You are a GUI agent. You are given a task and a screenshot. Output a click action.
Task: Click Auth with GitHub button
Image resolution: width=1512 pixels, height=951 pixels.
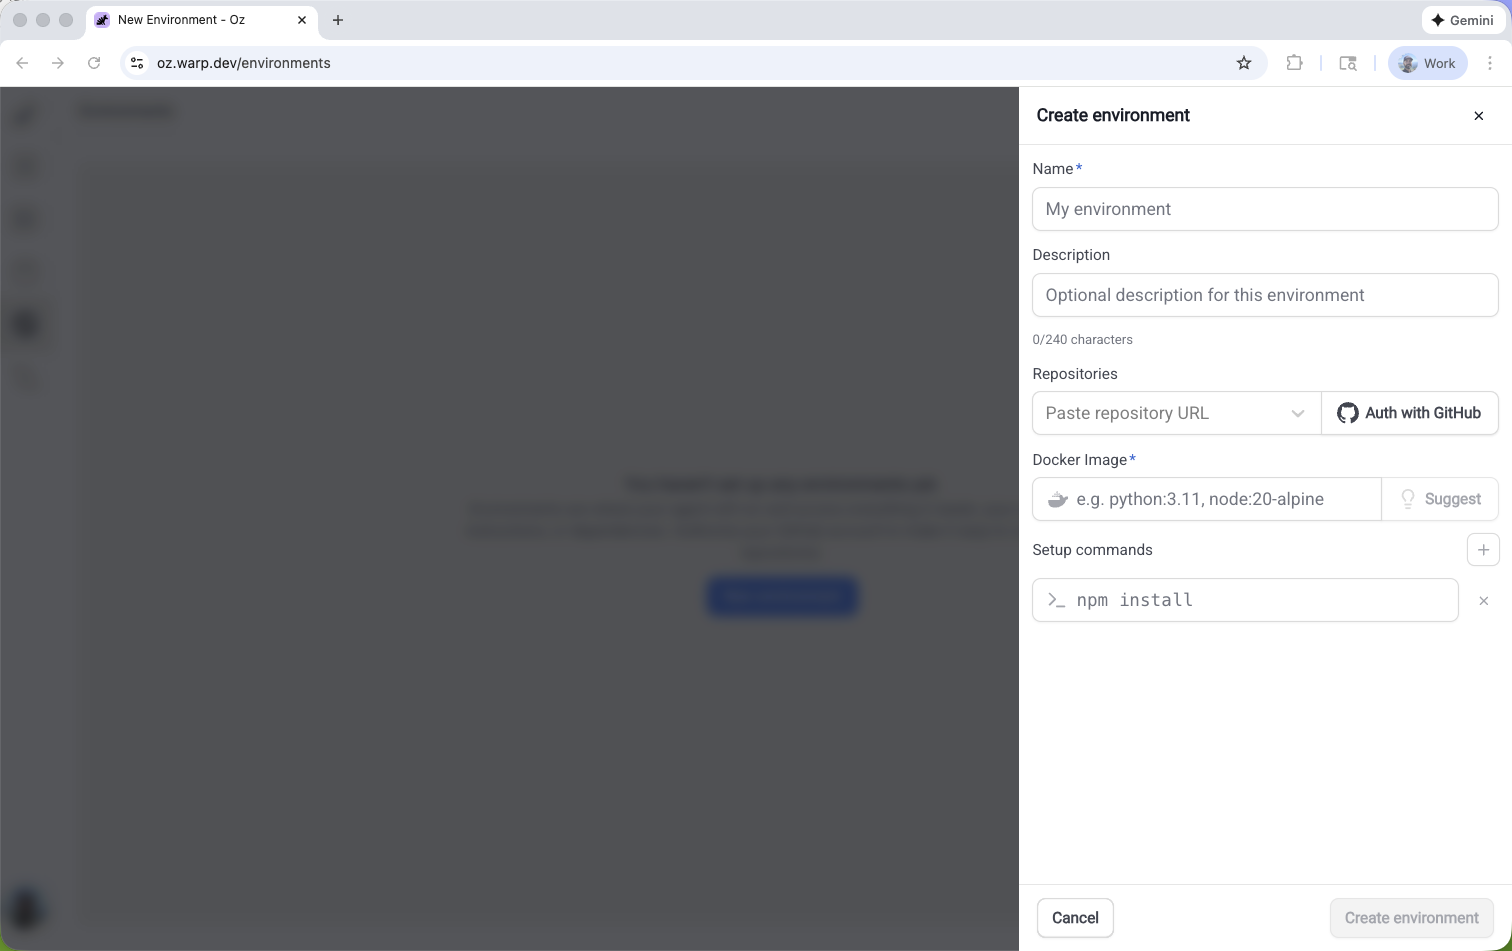1409,413
